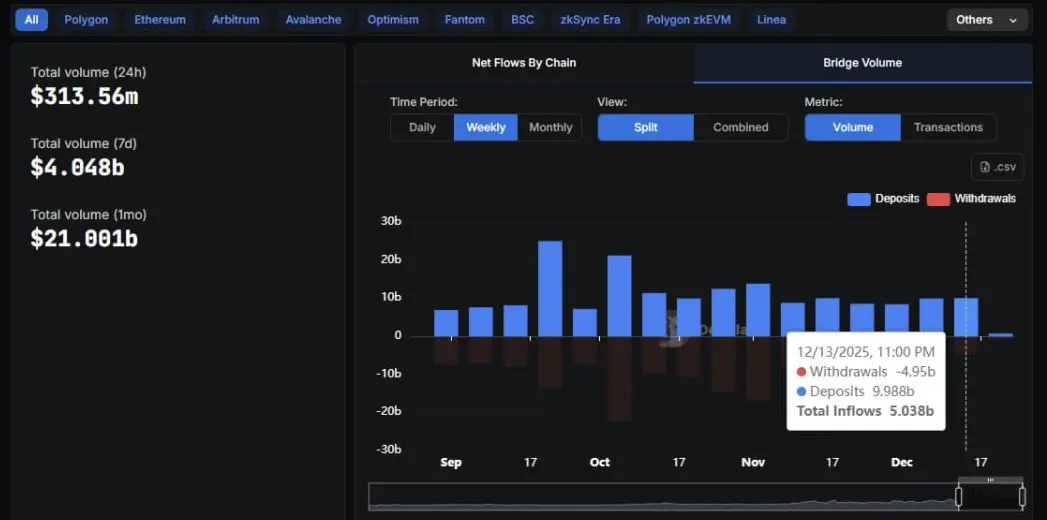Filter by Linea chain
Screen dimensions: 1047x520
click(x=771, y=19)
